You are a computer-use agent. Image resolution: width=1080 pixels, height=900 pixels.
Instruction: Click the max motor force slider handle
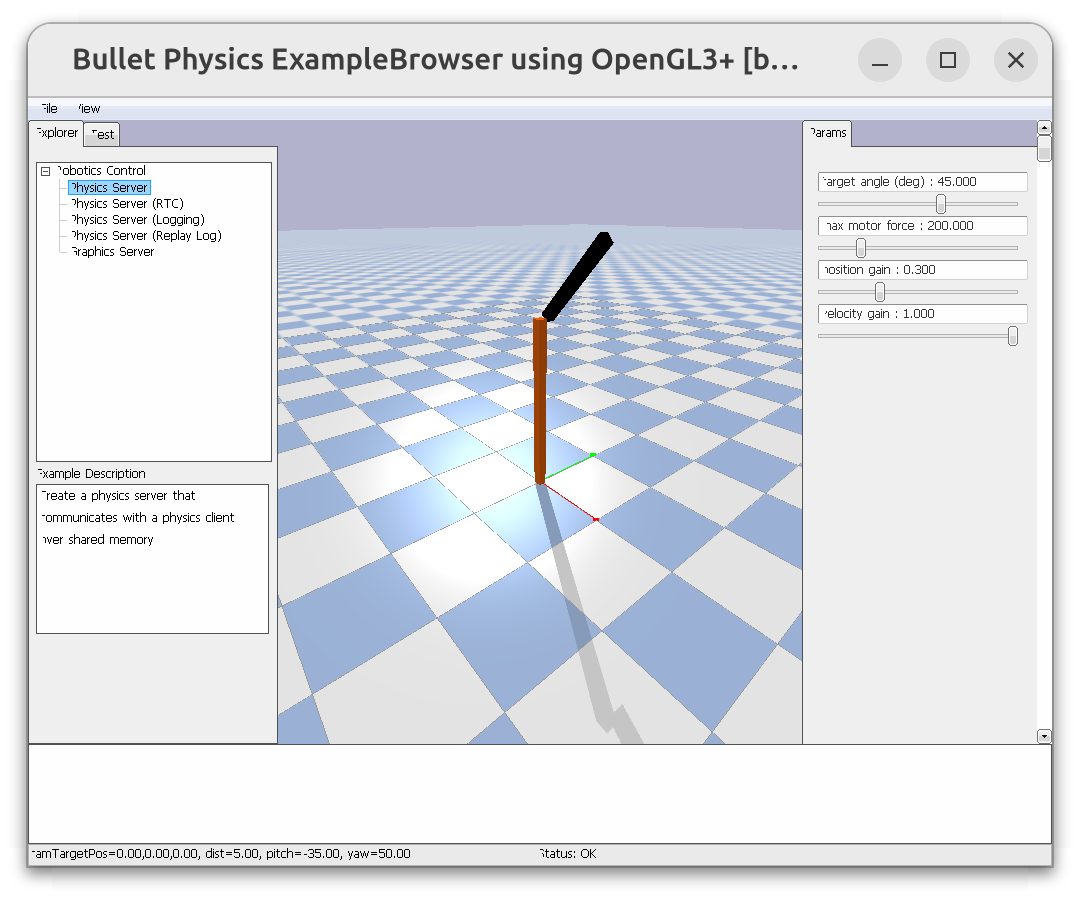point(861,248)
